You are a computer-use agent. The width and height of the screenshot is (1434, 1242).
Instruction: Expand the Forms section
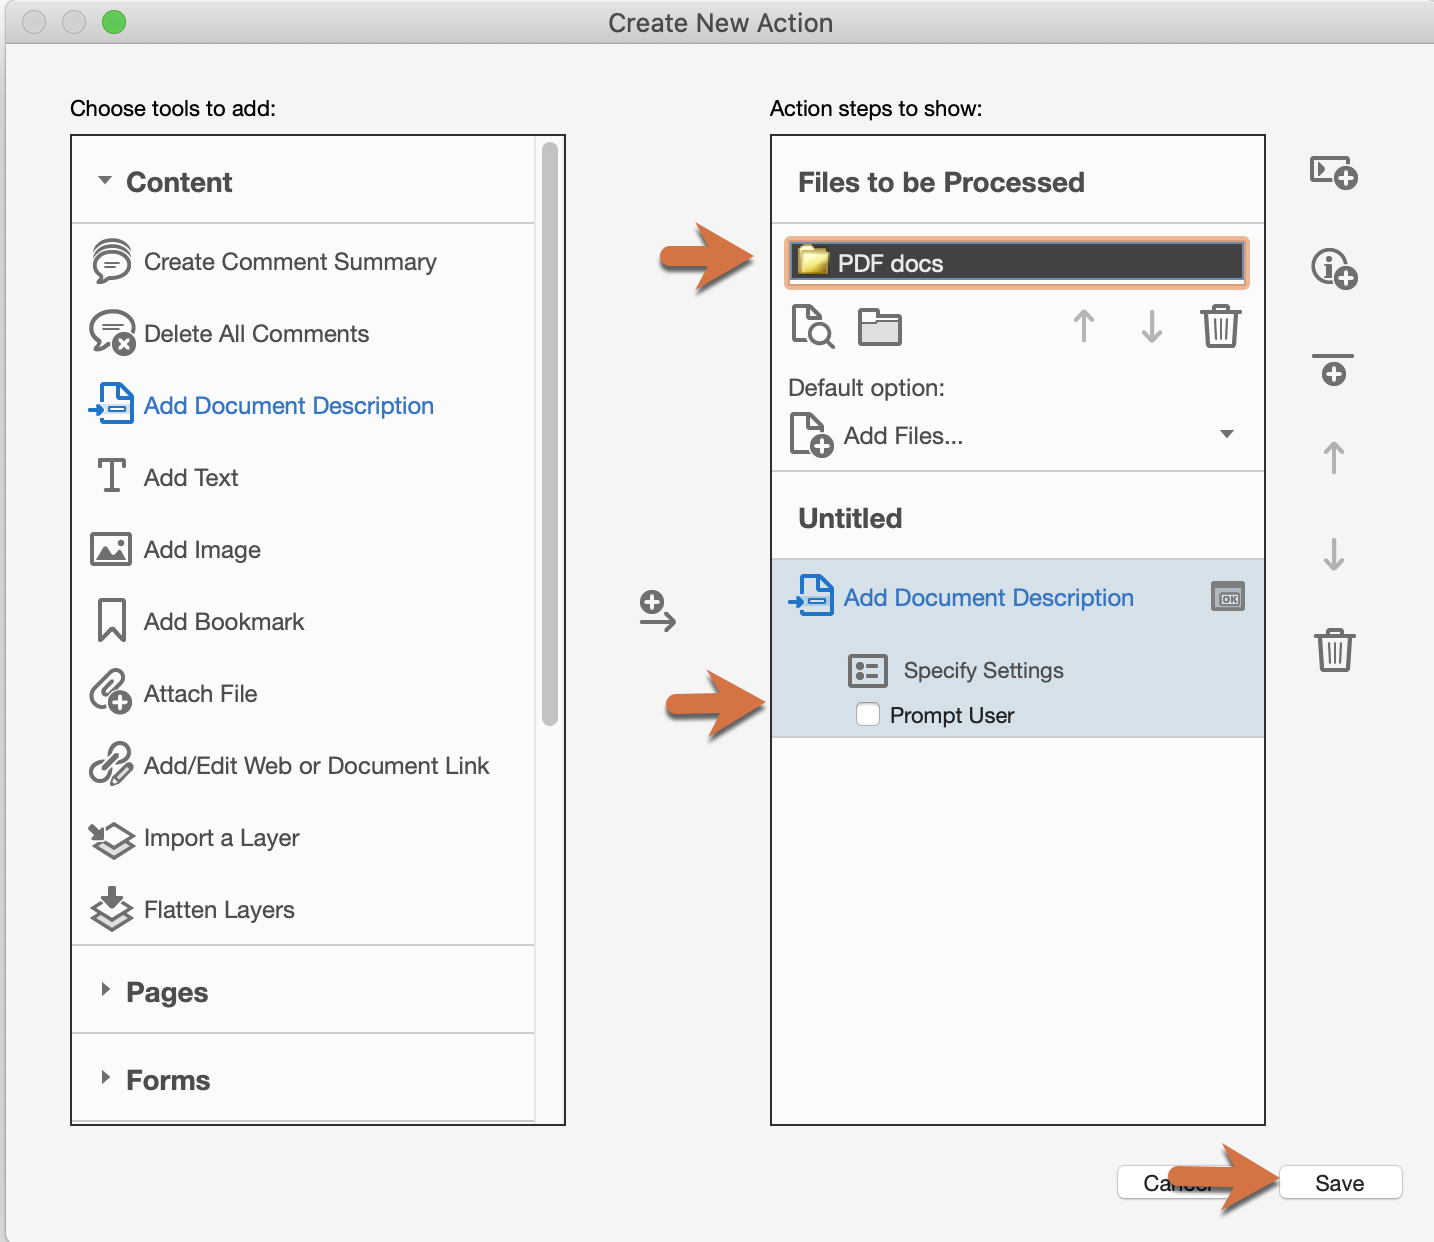107,1079
